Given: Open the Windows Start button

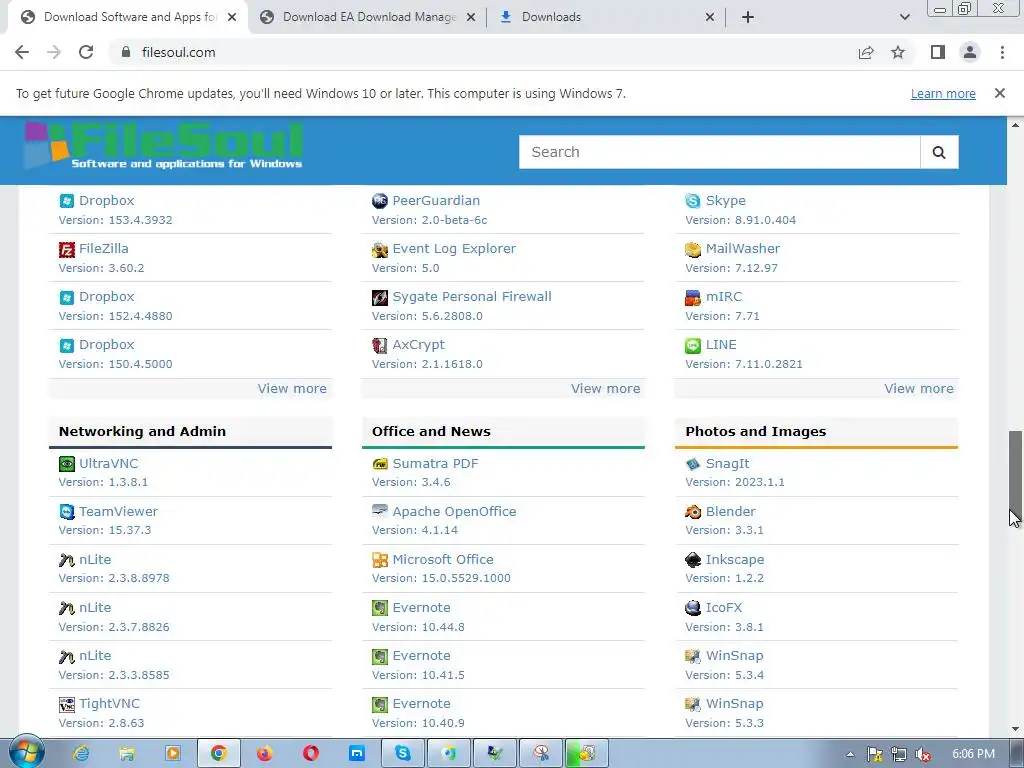Looking at the screenshot, I should pyautogui.click(x=25, y=753).
